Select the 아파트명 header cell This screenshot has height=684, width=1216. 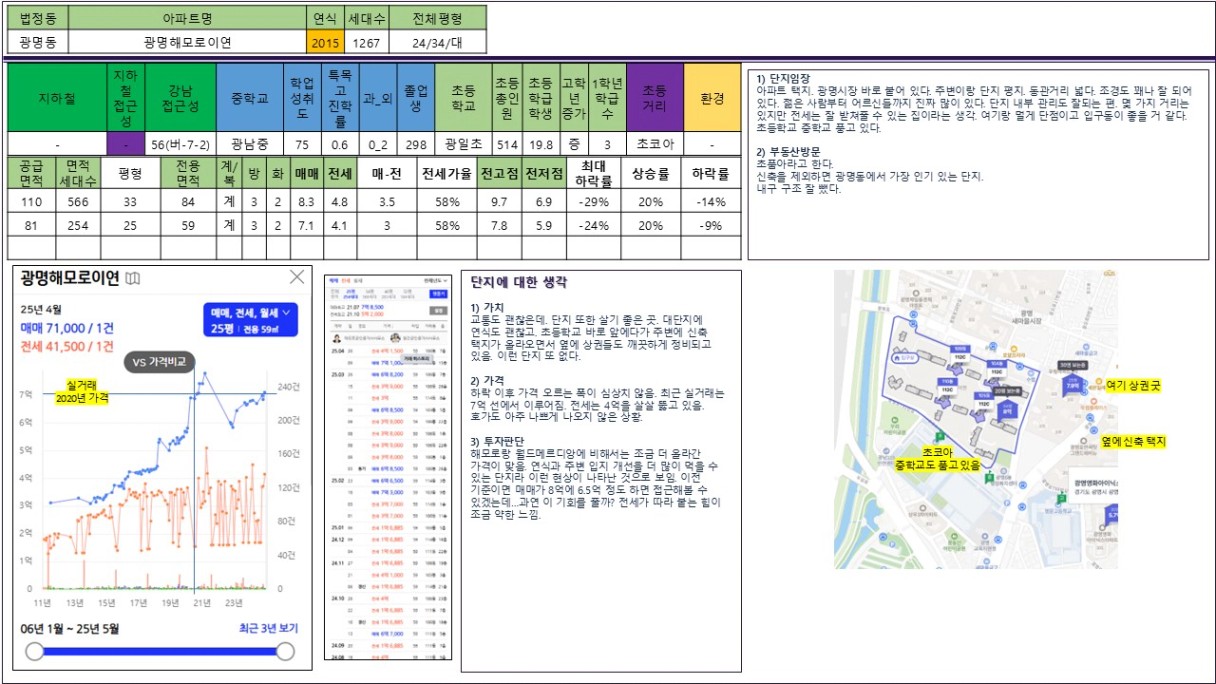[188, 18]
